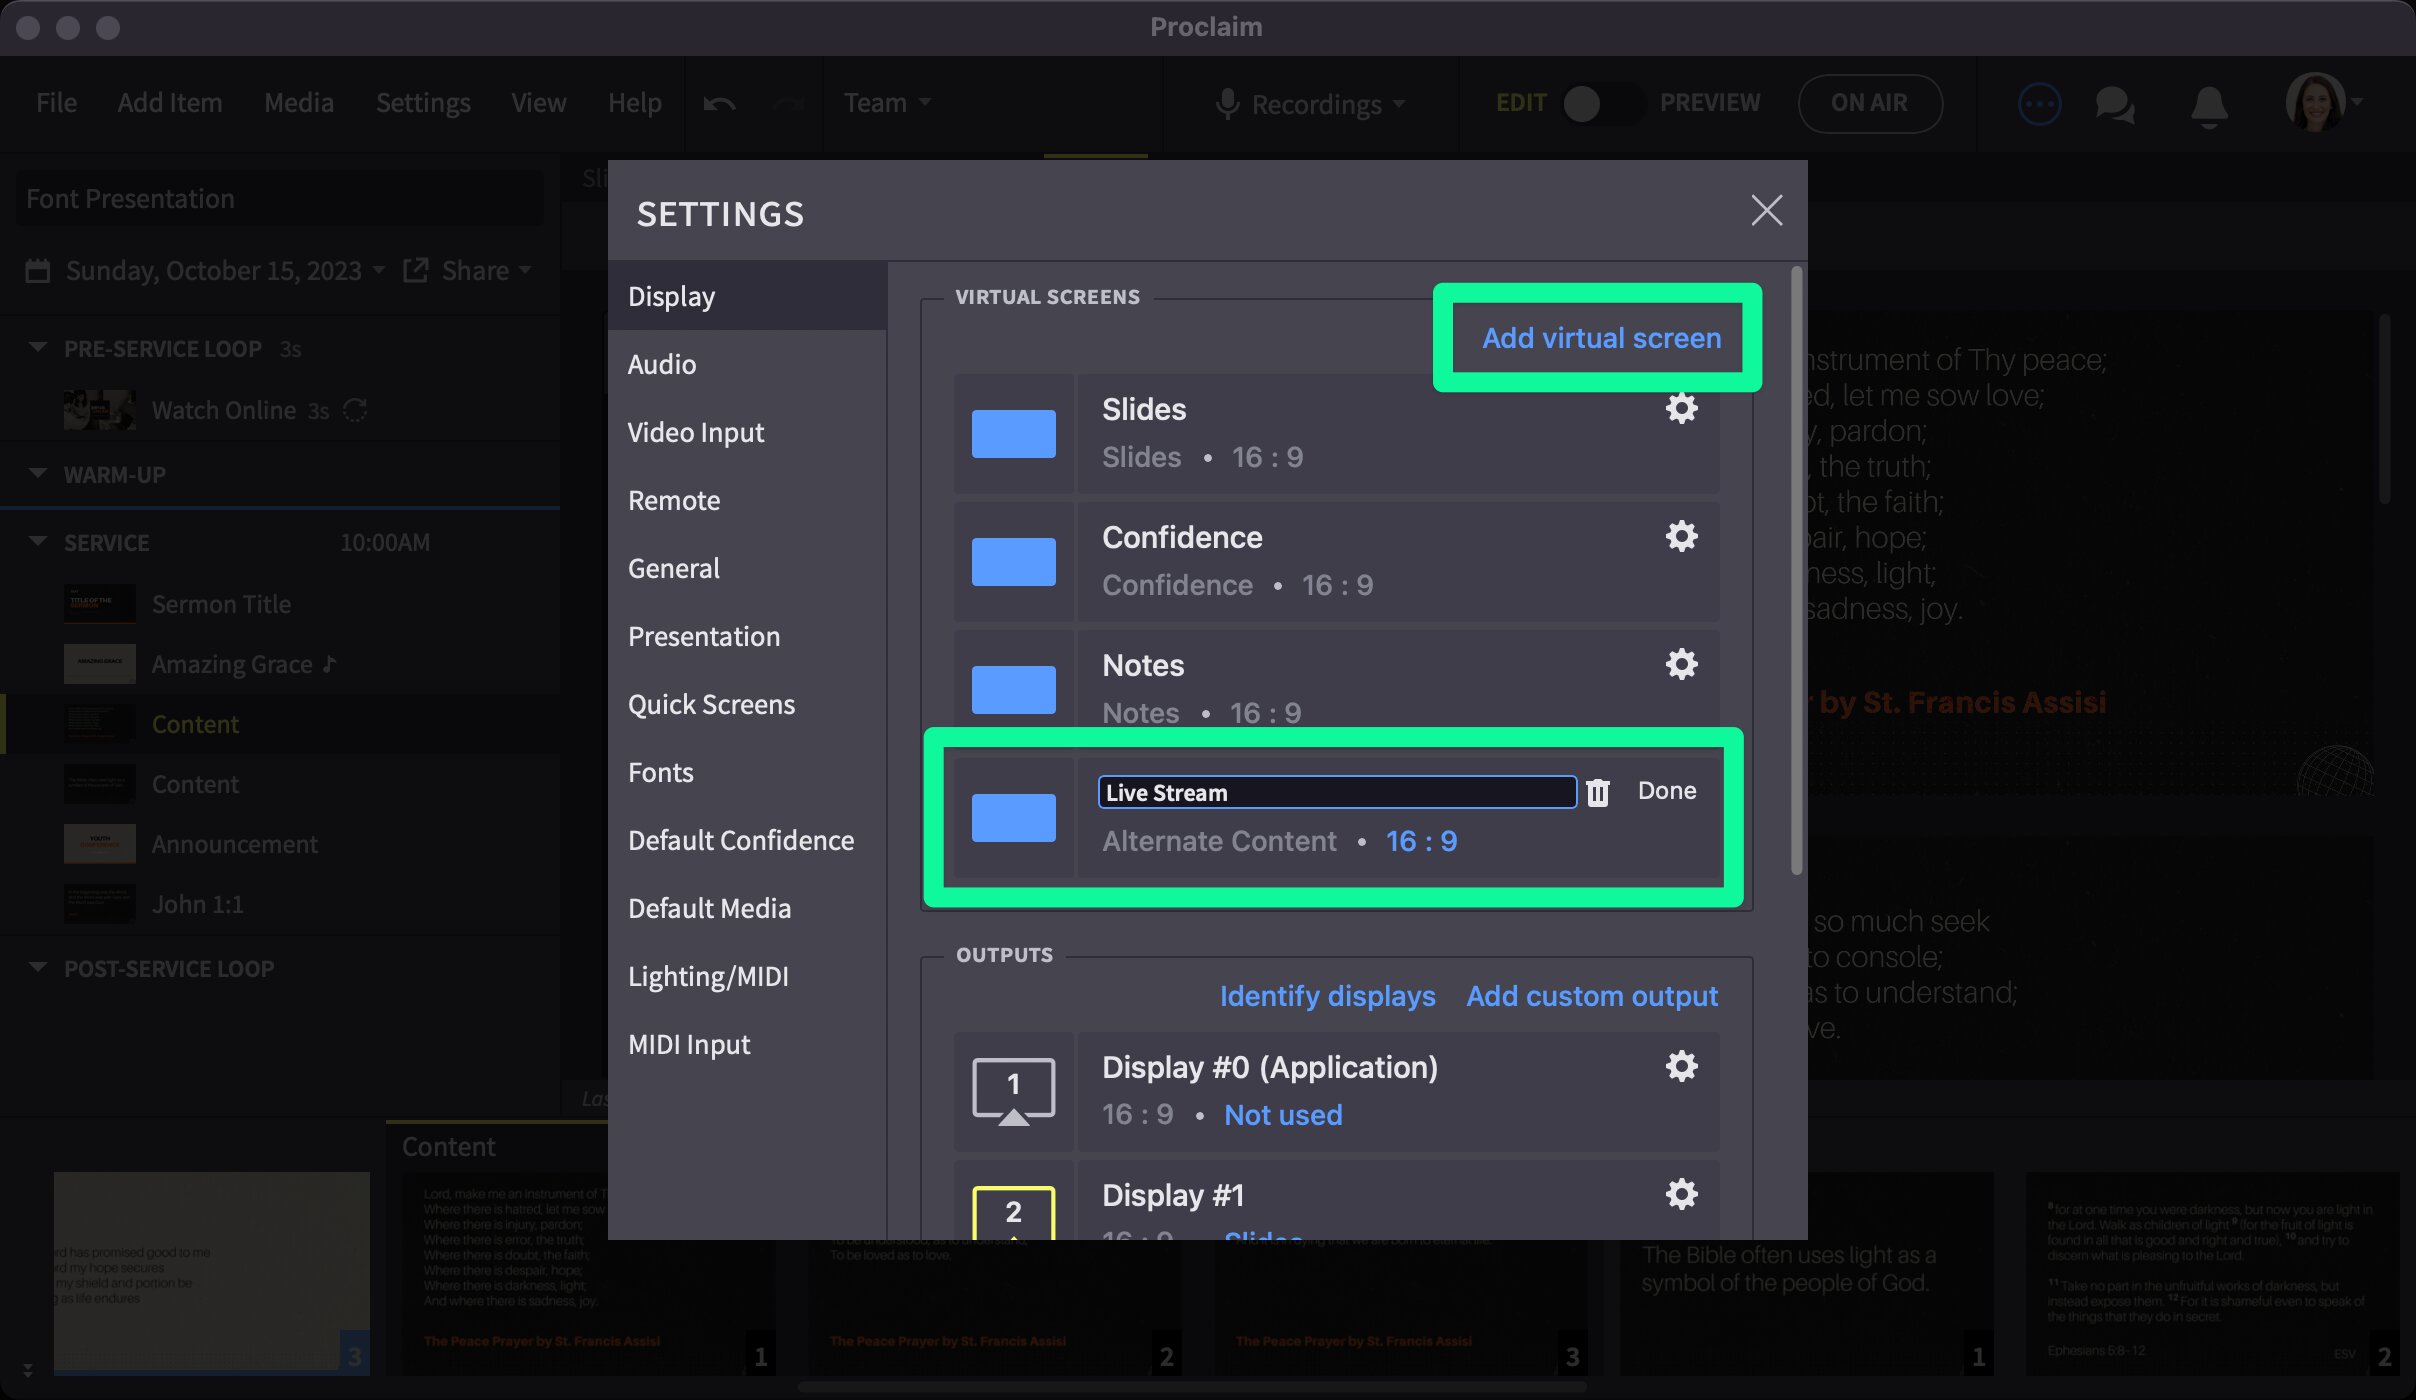Select the Fonts settings tab
The height and width of the screenshot is (1400, 2416).
(658, 772)
